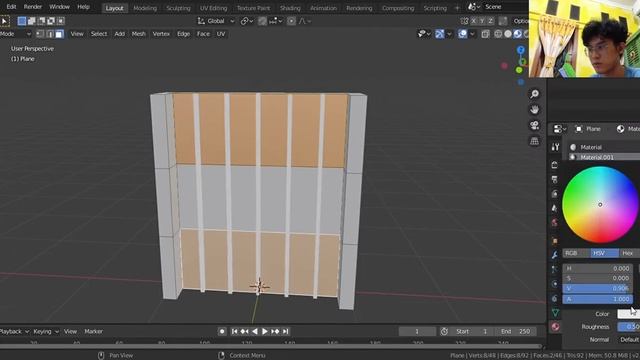Open snapping options dropdown
Screen dimensions: 640x360
(x=276, y=21)
